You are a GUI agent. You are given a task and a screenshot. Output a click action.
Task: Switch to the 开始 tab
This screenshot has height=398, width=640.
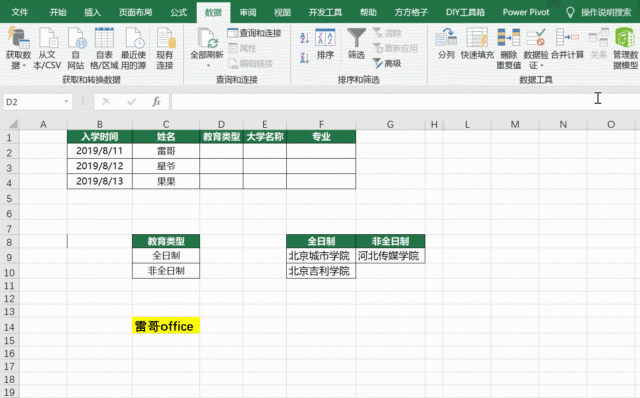pos(58,12)
